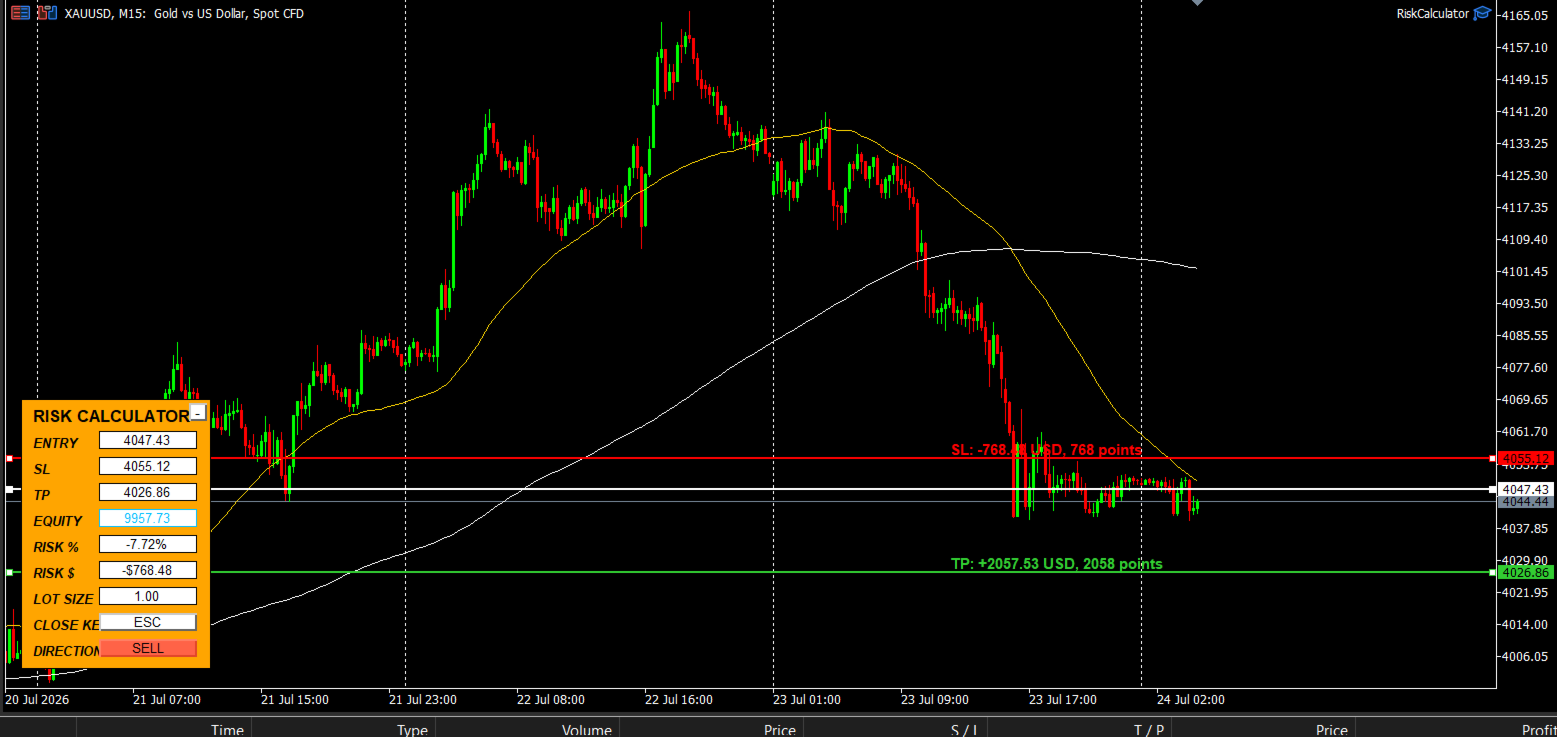Click the small chart shift triangle at top
This screenshot has height=737, width=1557.
click(x=1197, y=3)
